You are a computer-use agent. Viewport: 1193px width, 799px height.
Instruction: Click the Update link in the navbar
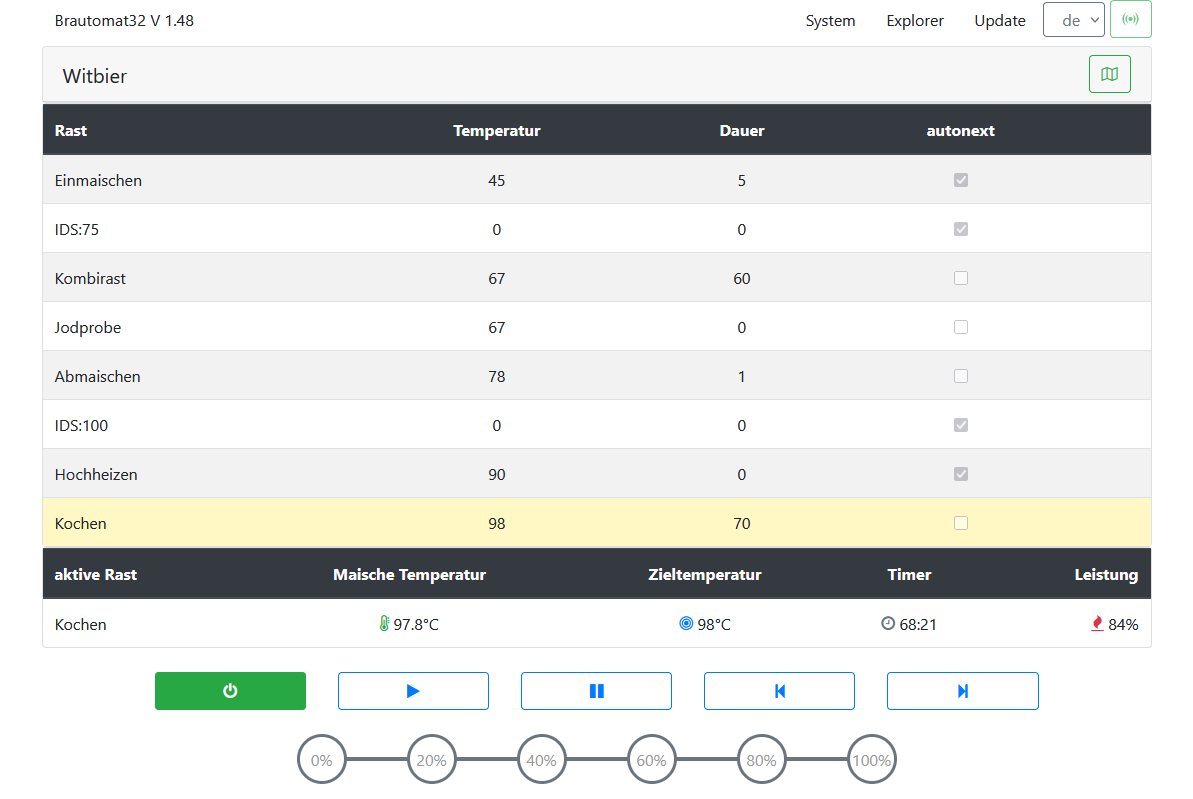[x=999, y=21]
